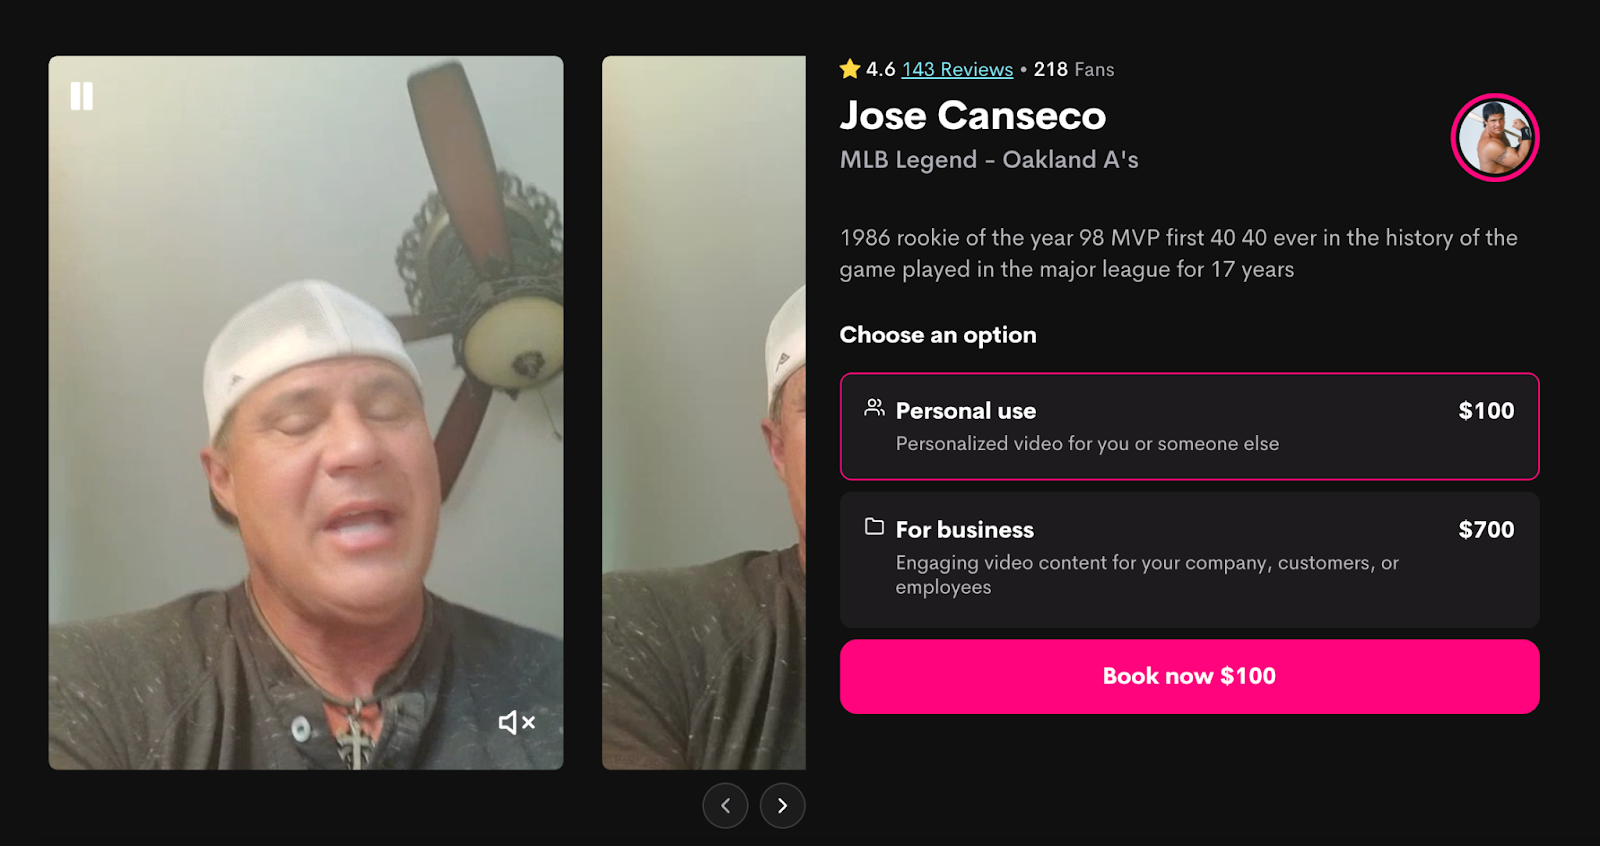Click the MLB Legend - Oakland A's subtitle

(x=989, y=160)
